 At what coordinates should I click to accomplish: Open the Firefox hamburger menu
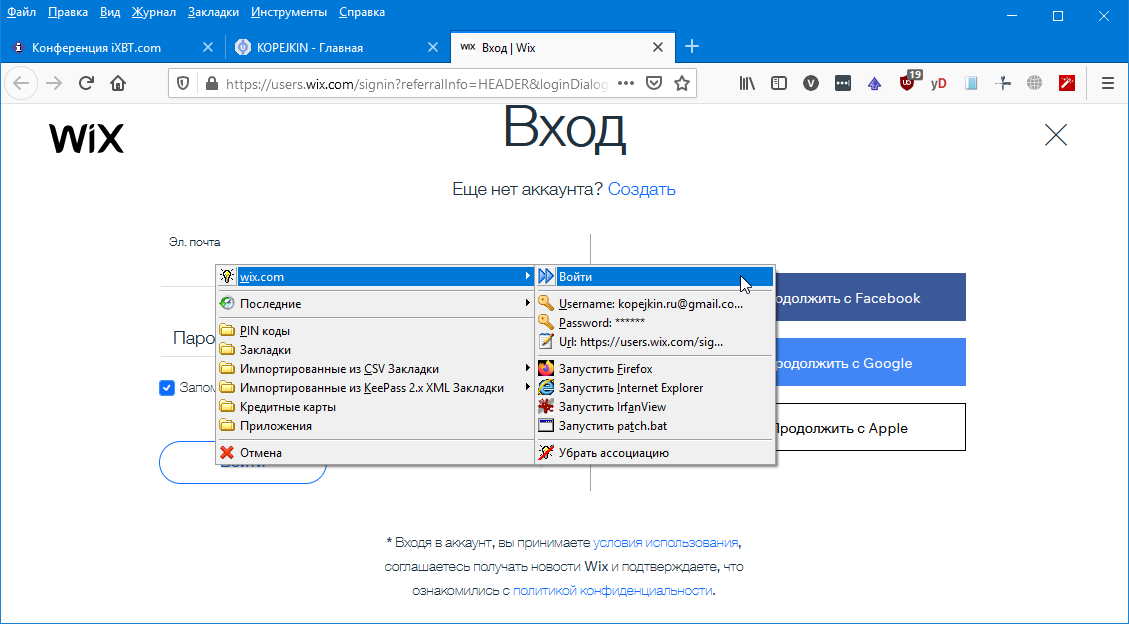coord(1108,83)
